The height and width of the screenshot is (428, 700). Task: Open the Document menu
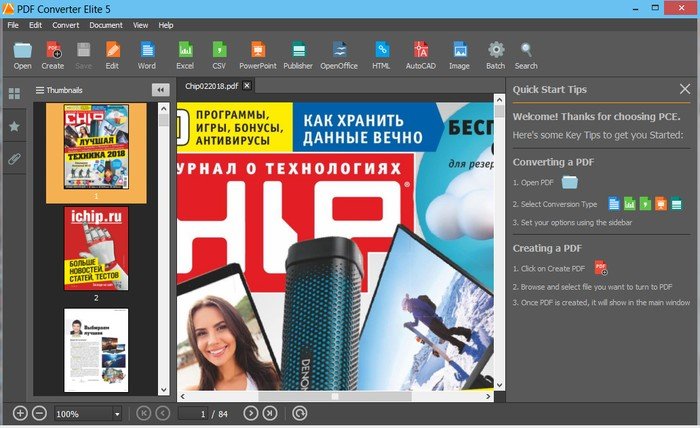click(106, 24)
